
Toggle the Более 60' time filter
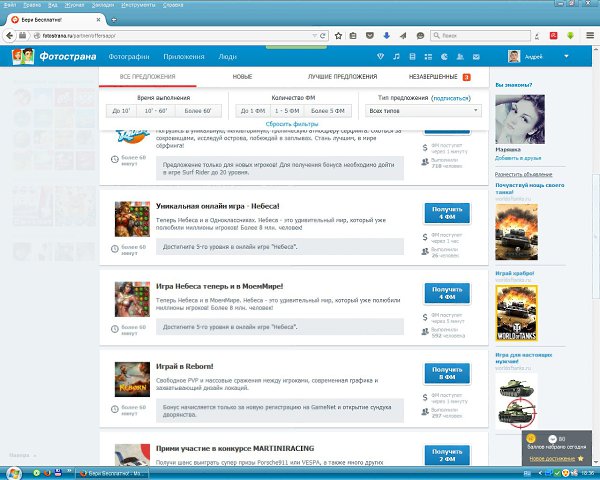click(198, 111)
